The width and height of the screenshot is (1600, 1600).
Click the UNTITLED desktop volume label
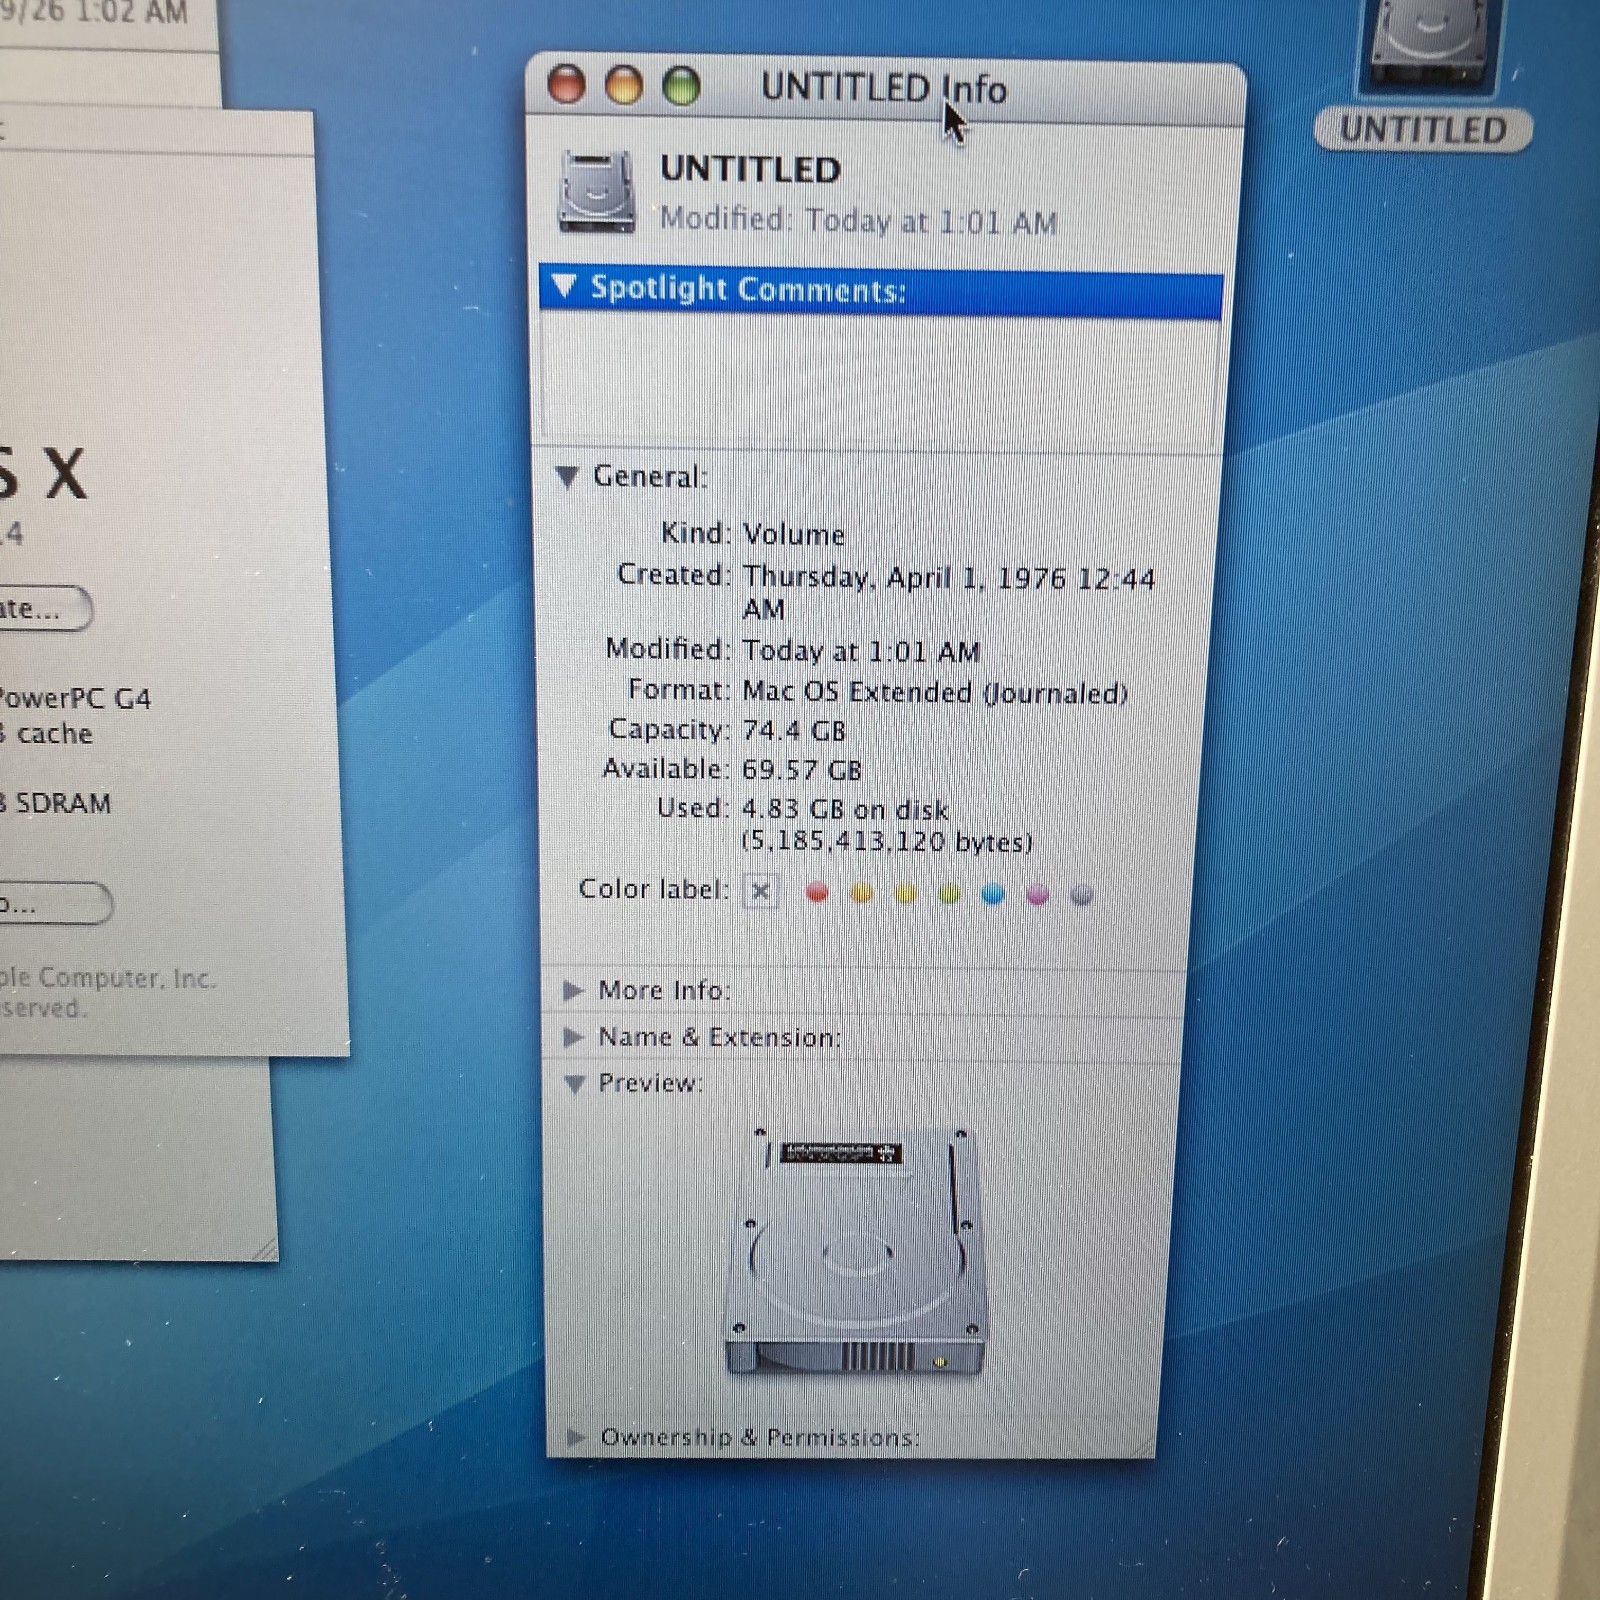pyautogui.click(x=1422, y=130)
